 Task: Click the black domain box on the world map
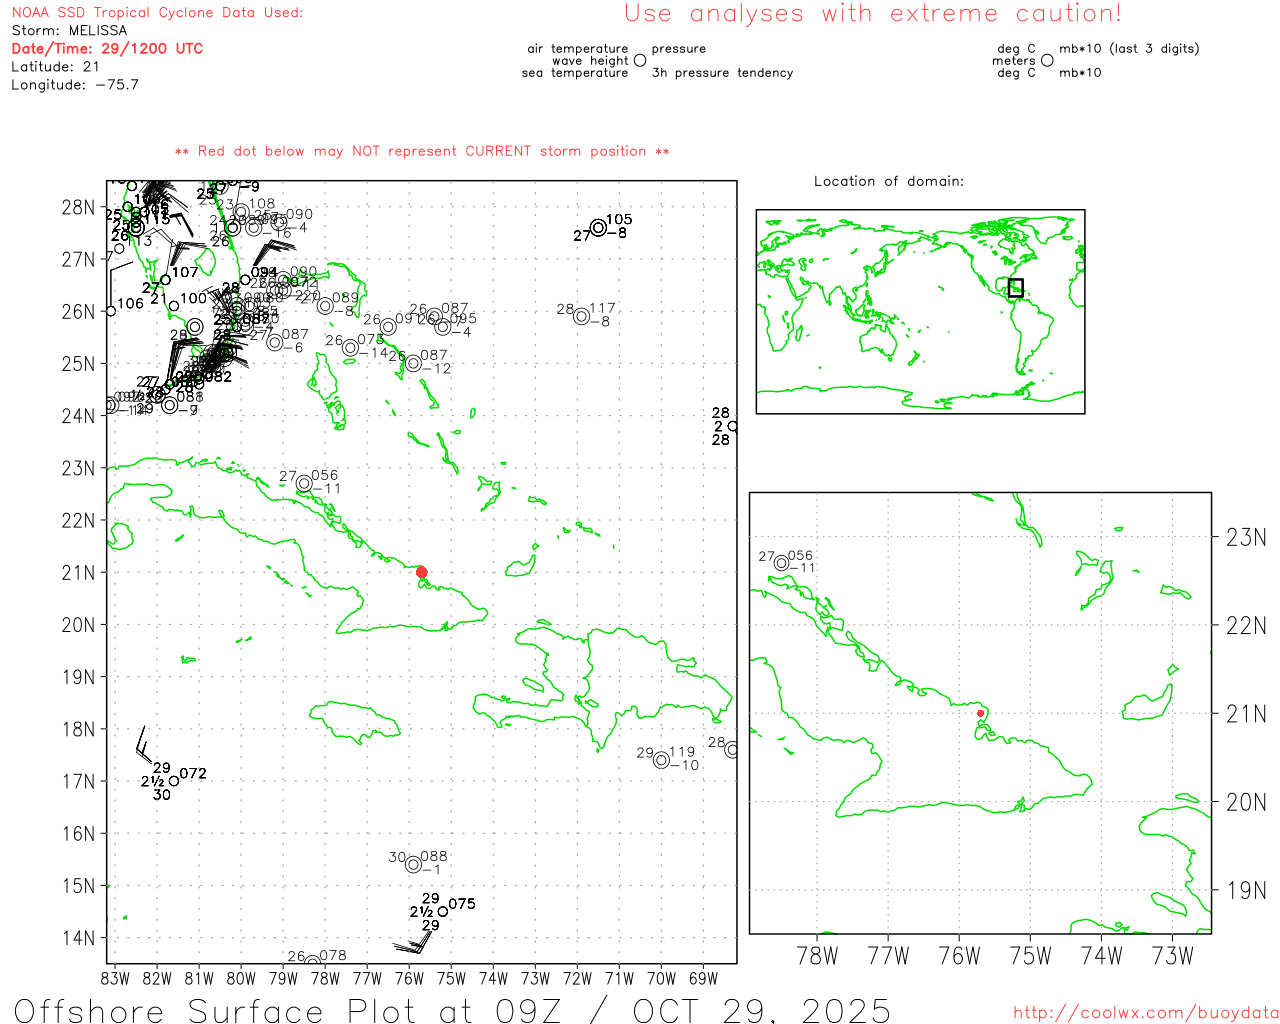point(1015,288)
